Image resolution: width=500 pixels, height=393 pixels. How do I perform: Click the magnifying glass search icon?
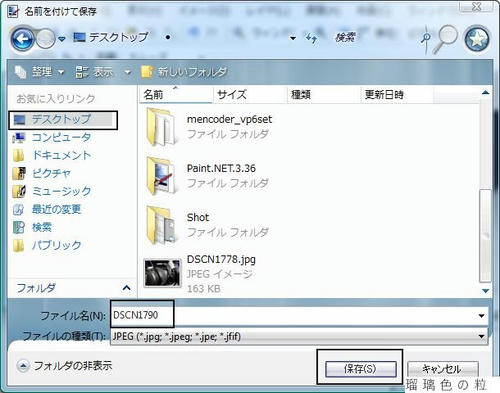[x=445, y=39]
